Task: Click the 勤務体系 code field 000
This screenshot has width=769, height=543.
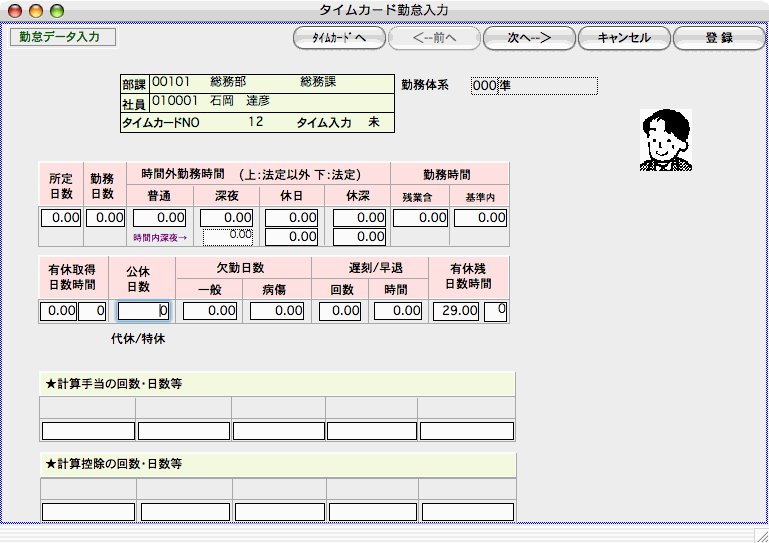Action: pos(483,86)
